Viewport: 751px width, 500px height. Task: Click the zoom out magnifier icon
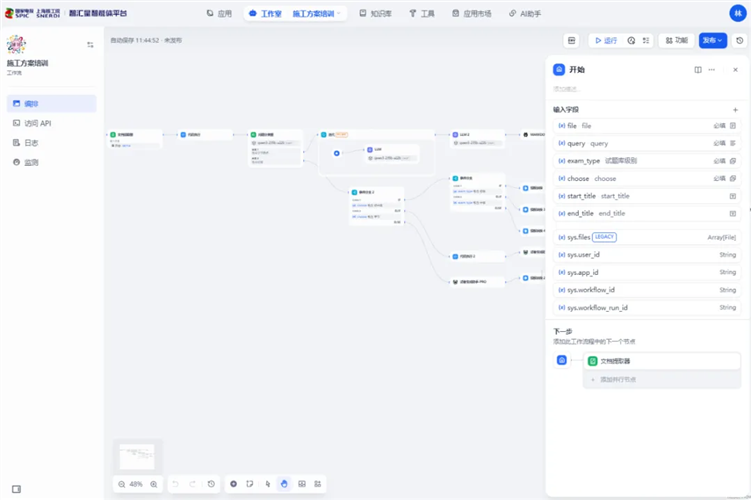[122, 484]
